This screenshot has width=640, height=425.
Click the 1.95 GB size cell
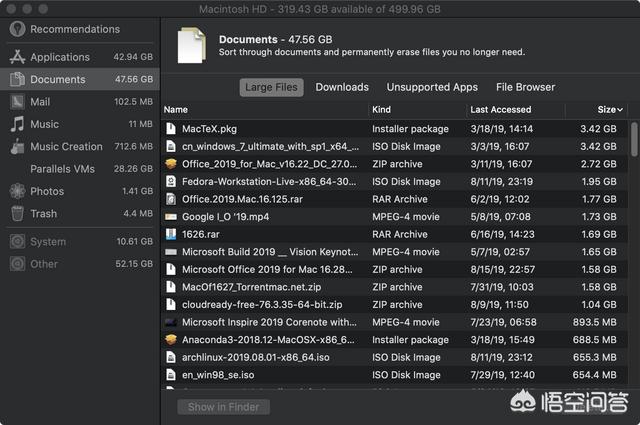point(599,182)
